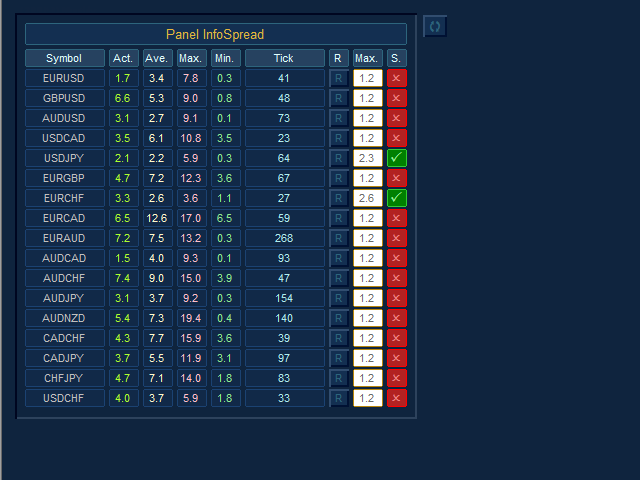Toggle the green check status for EURCHF
This screenshot has height=480, width=640.
pyautogui.click(x=397, y=198)
